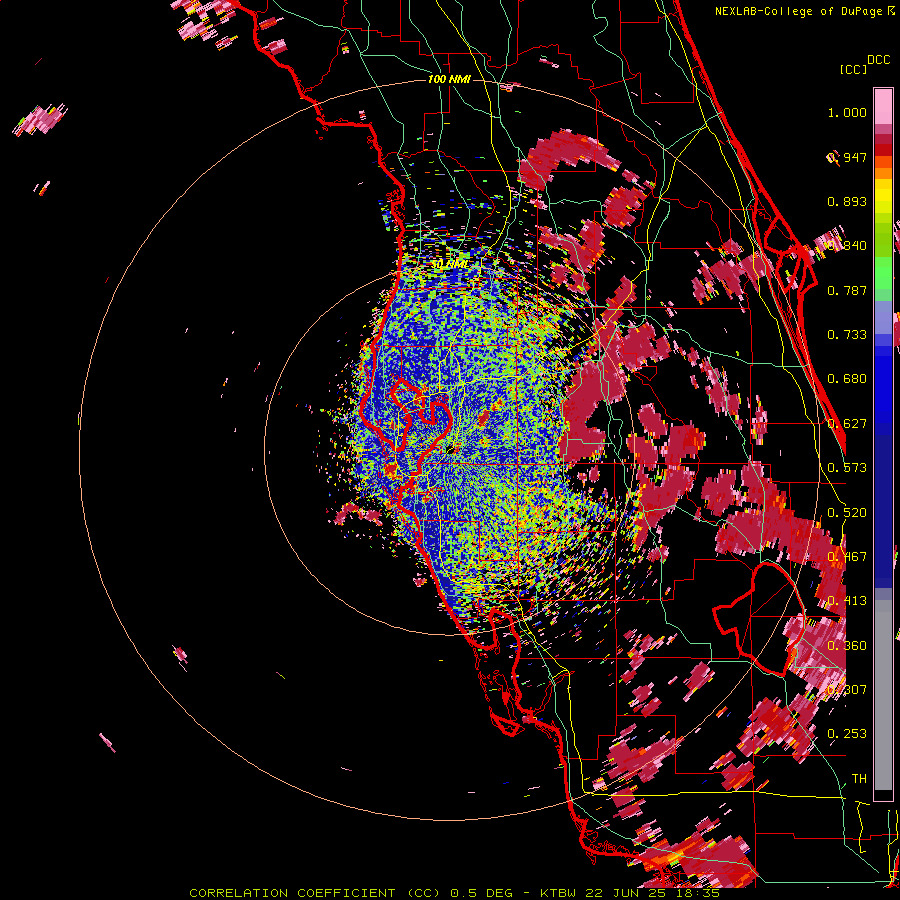The image size is (900, 900).
Task: Select the 1.000 scale value
Action: [x=847, y=112]
